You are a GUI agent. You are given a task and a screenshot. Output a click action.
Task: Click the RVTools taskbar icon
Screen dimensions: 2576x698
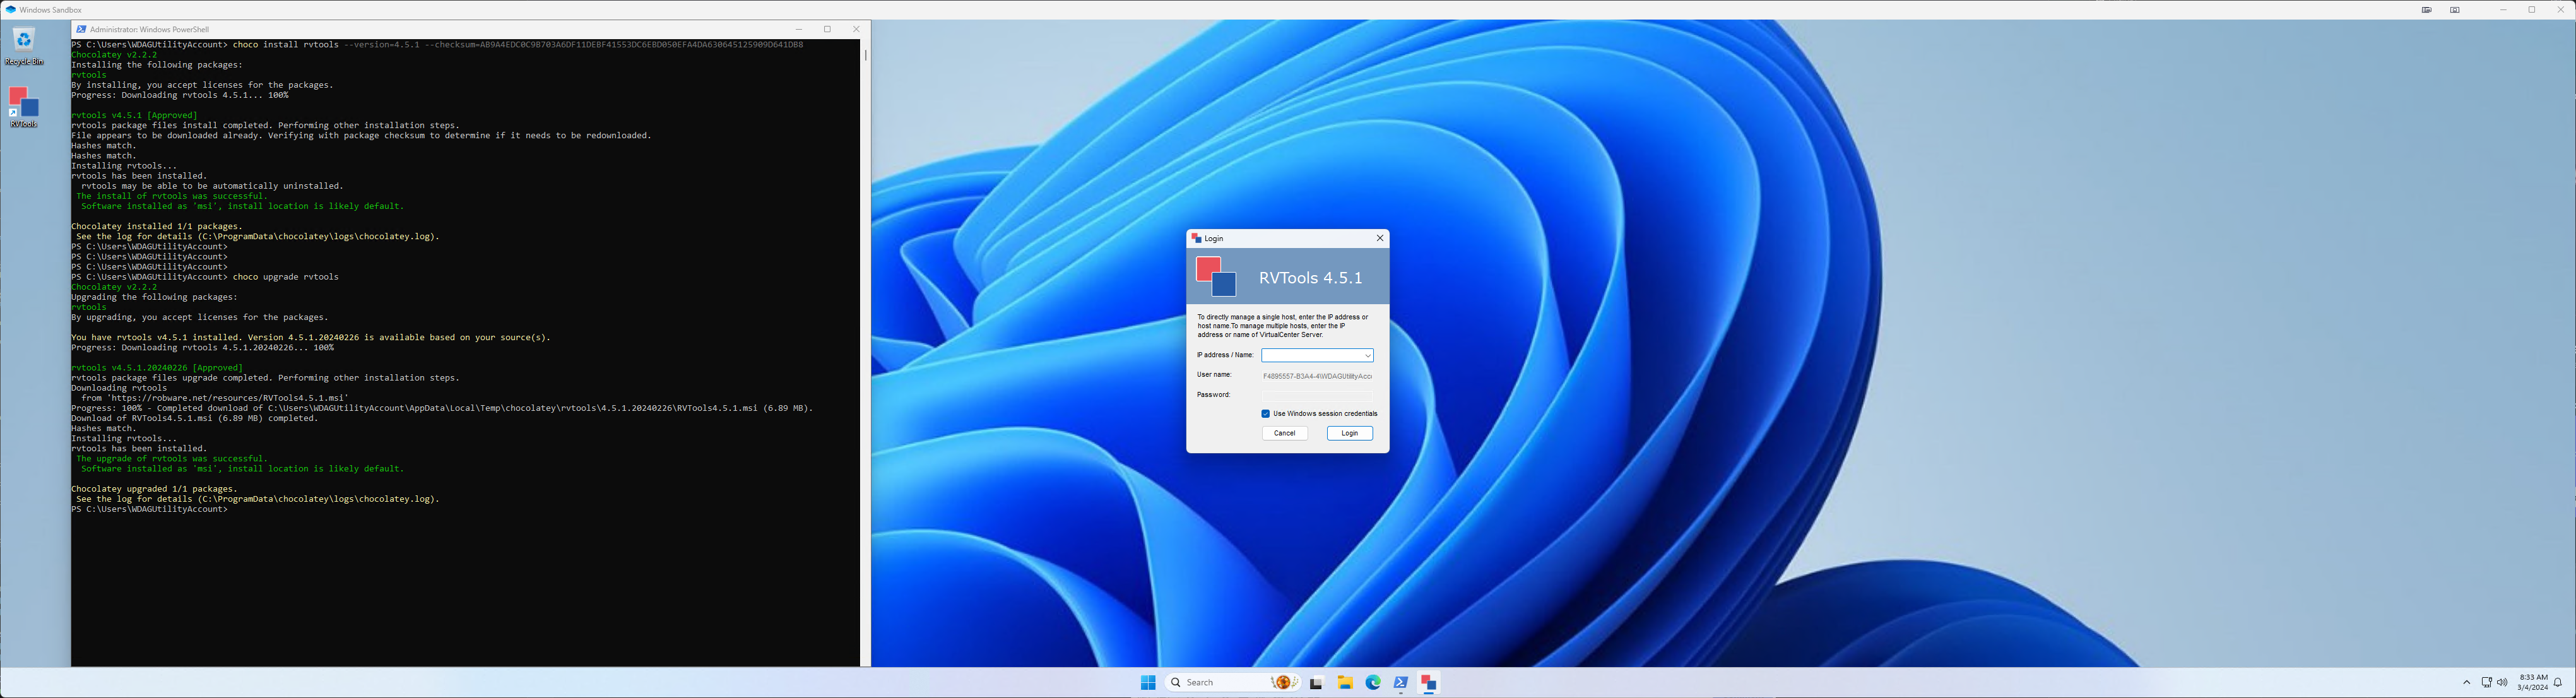1428,682
